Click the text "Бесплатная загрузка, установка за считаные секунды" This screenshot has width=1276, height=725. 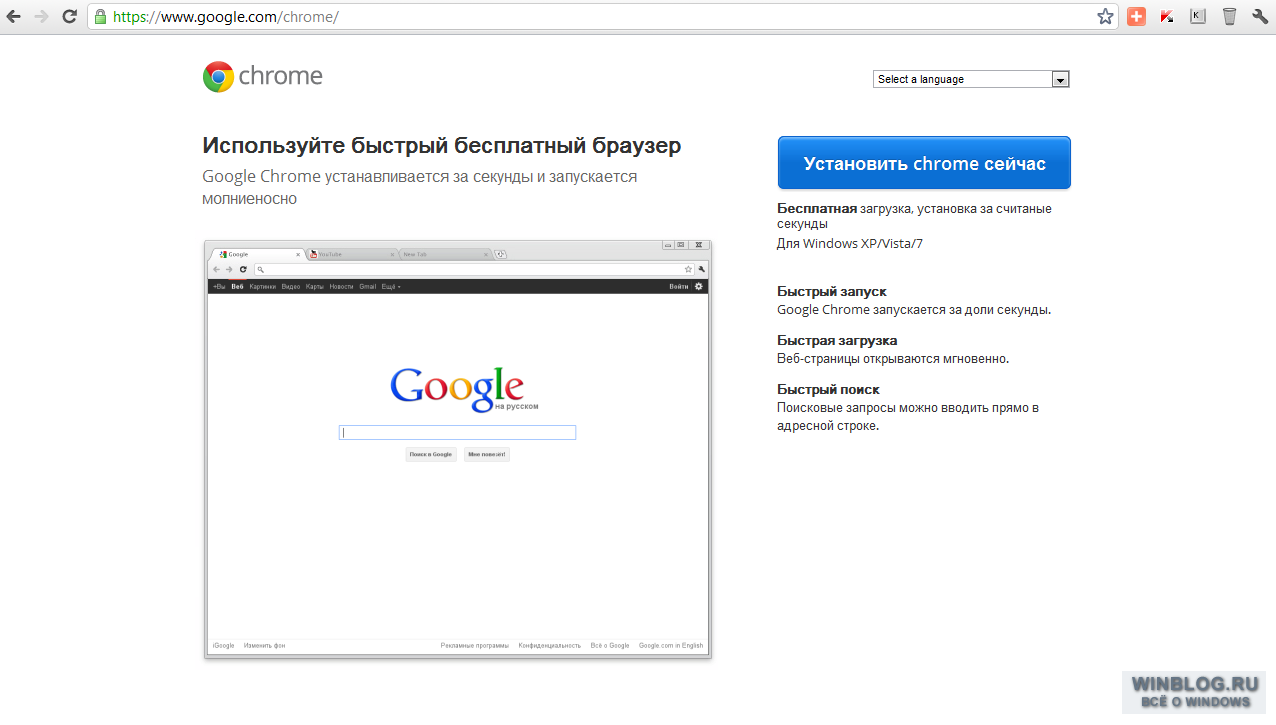tap(914, 216)
